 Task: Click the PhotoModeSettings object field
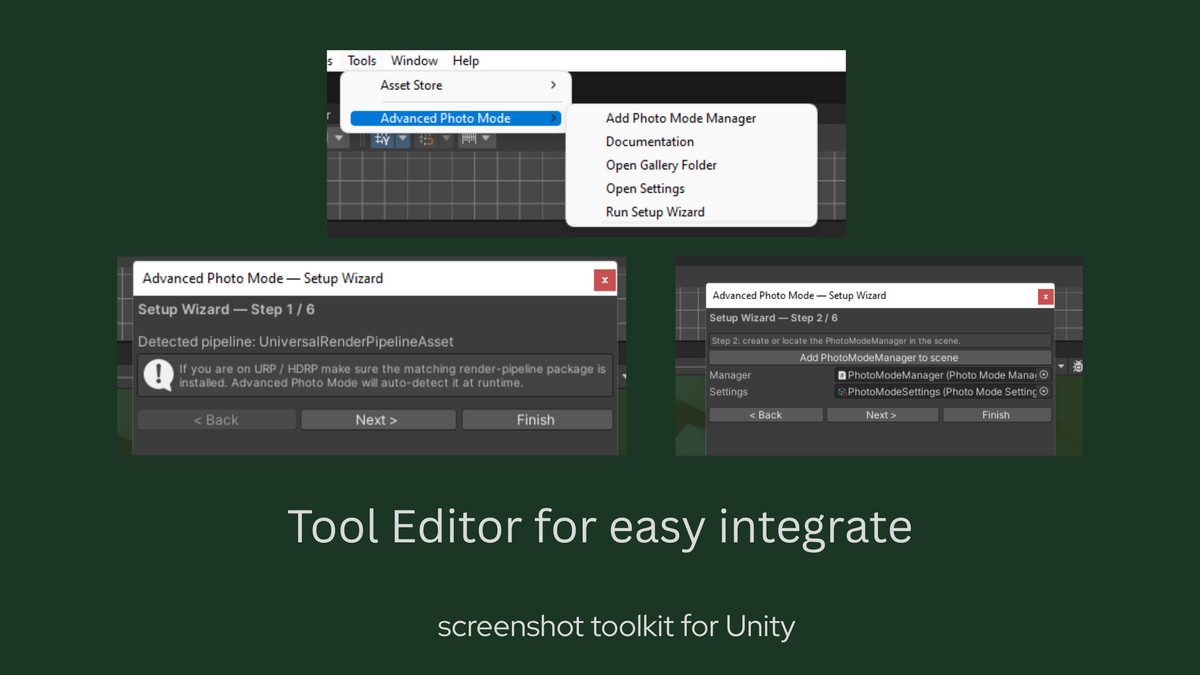[x=944, y=392]
